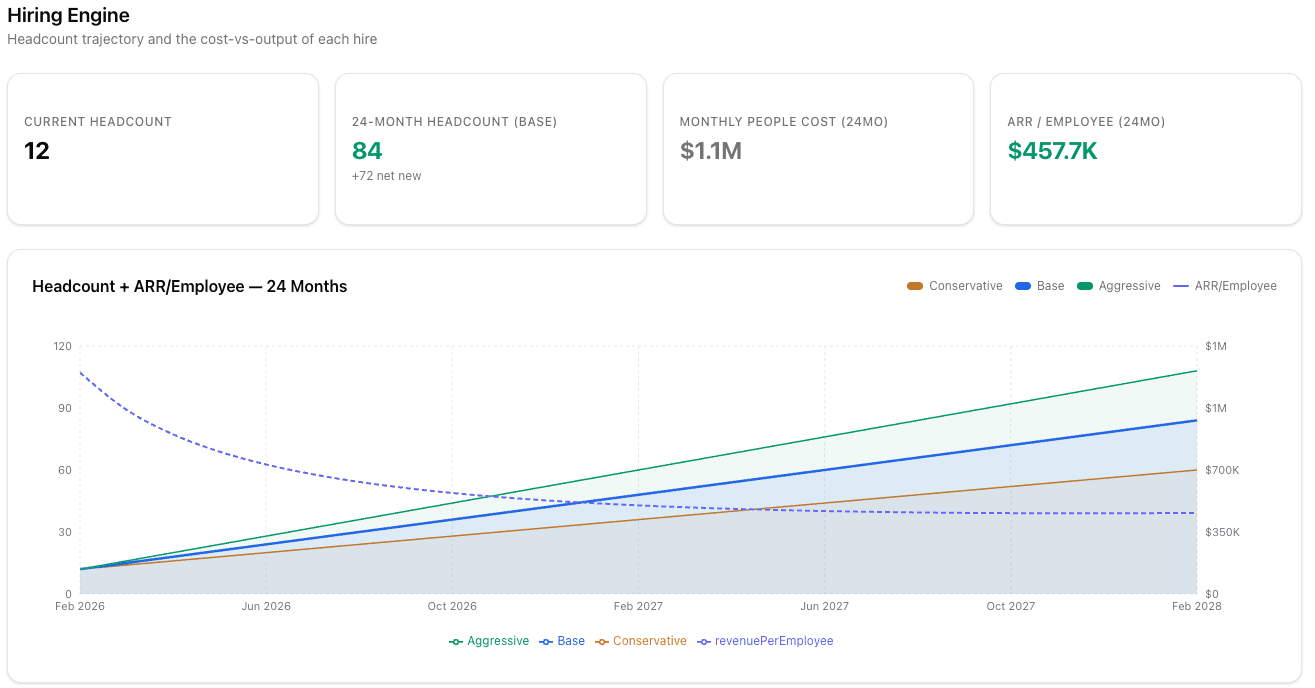The image size is (1315, 688).
Task: Click the revenuePerEmployee marker in bottom legend
Action: pos(704,641)
